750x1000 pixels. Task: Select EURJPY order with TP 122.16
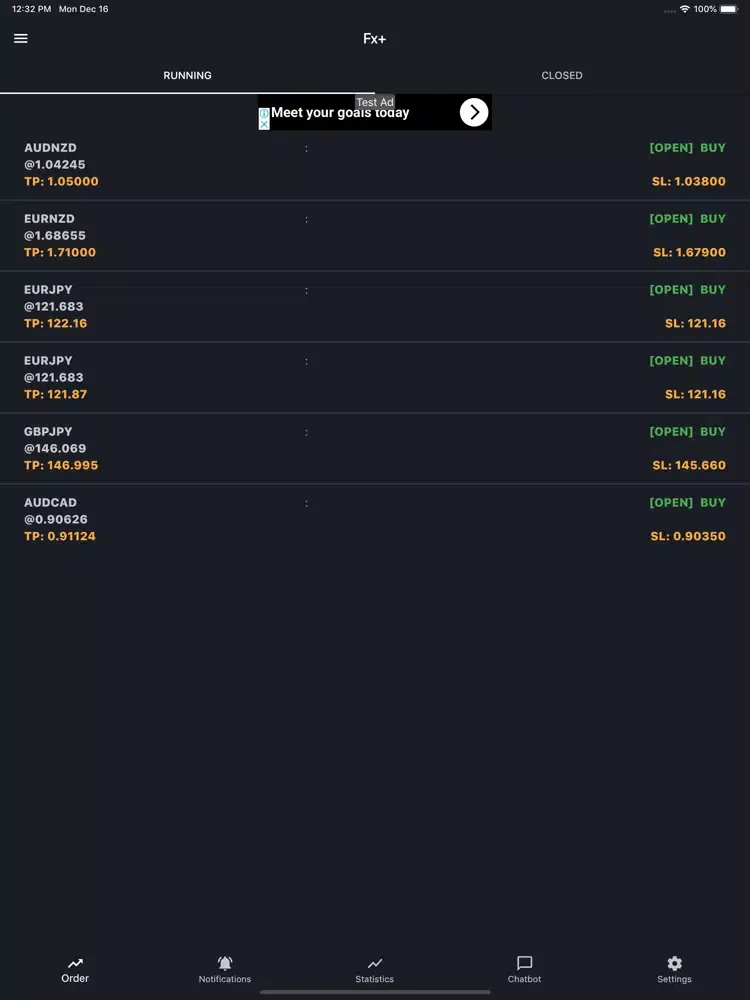click(x=375, y=307)
